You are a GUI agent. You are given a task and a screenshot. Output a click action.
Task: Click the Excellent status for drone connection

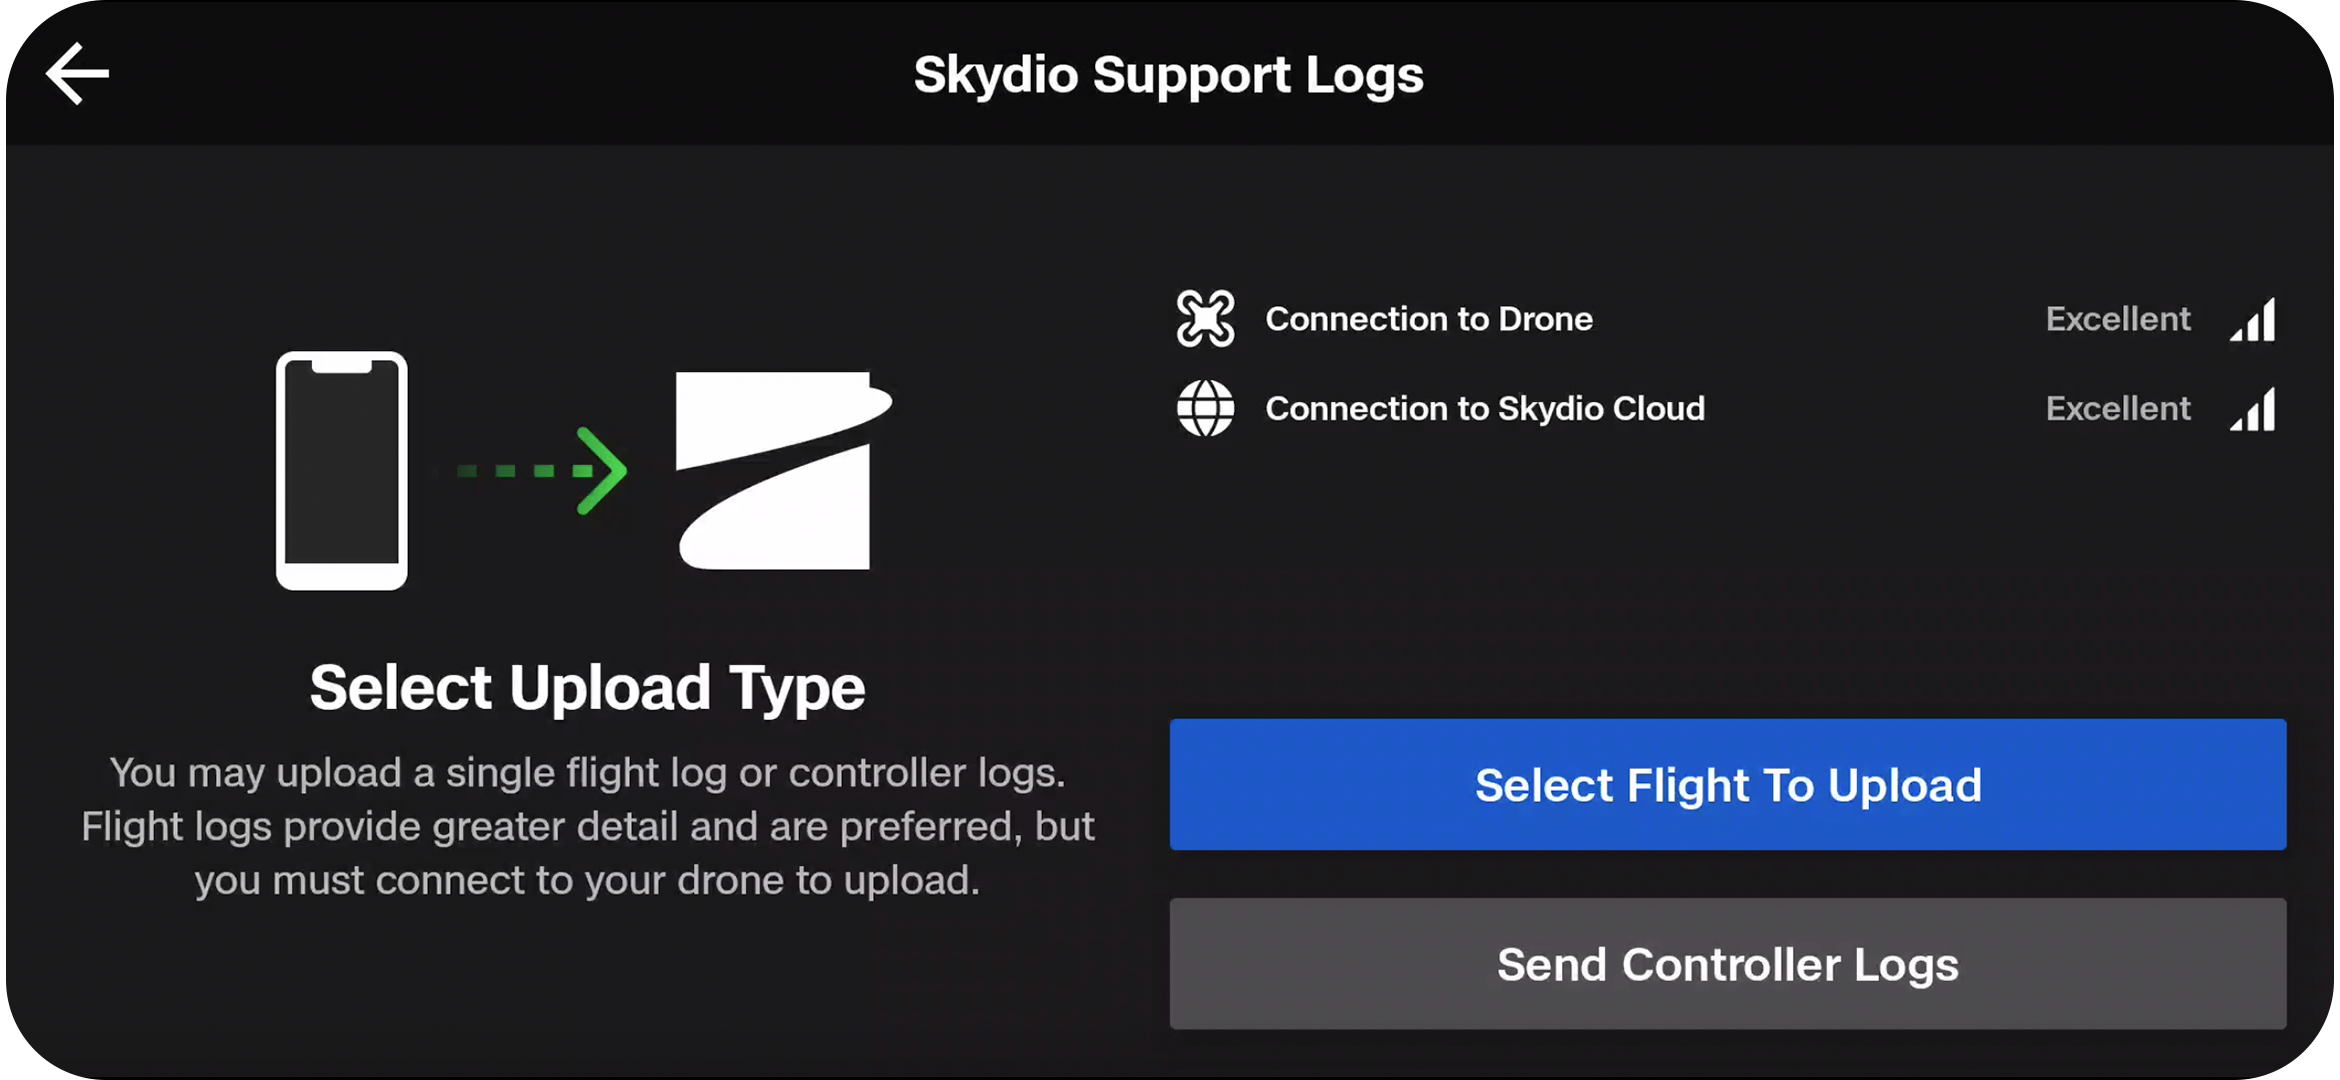2118,319
